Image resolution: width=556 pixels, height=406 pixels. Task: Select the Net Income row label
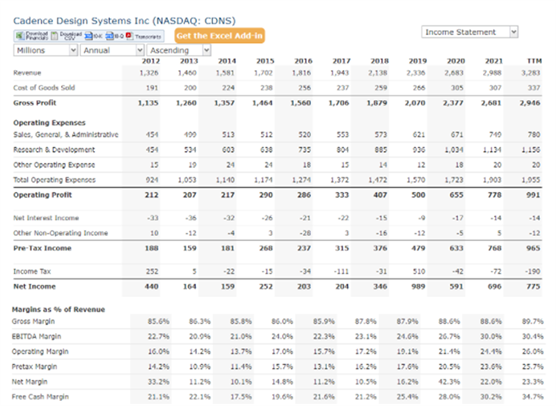tap(34, 287)
